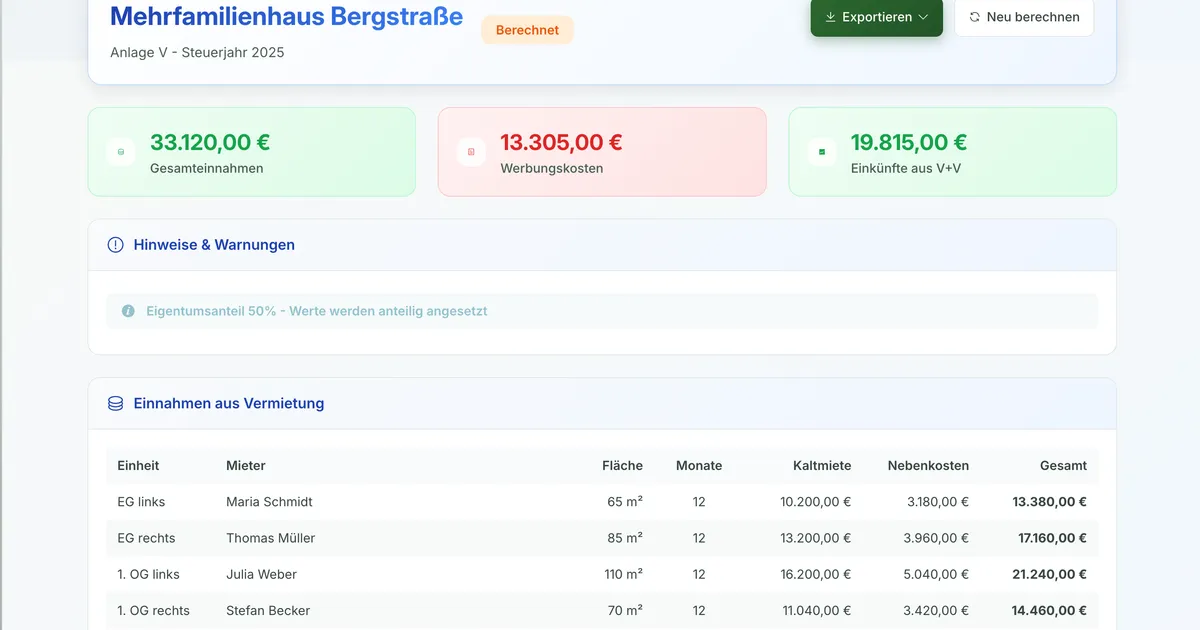Viewport: 1200px width, 630px height.
Task: Open the Hinweise & Warnungen section header
Action: (x=214, y=245)
